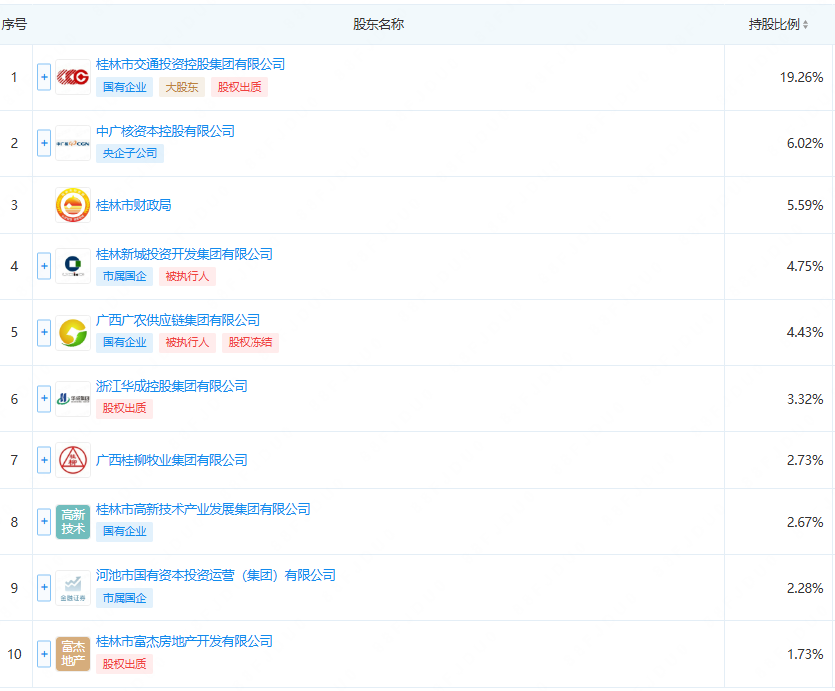Click 被执行人 tag under 广西广农供应链集团
The height and width of the screenshot is (691, 835).
[187, 342]
